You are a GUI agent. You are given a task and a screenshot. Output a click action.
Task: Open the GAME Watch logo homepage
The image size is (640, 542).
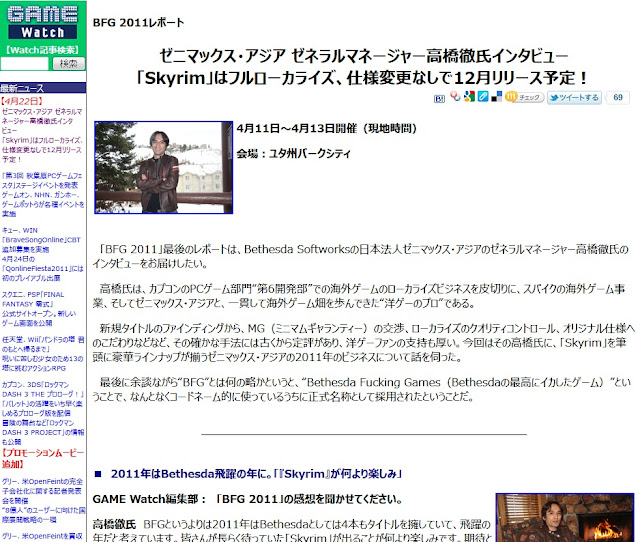click(42, 22)
